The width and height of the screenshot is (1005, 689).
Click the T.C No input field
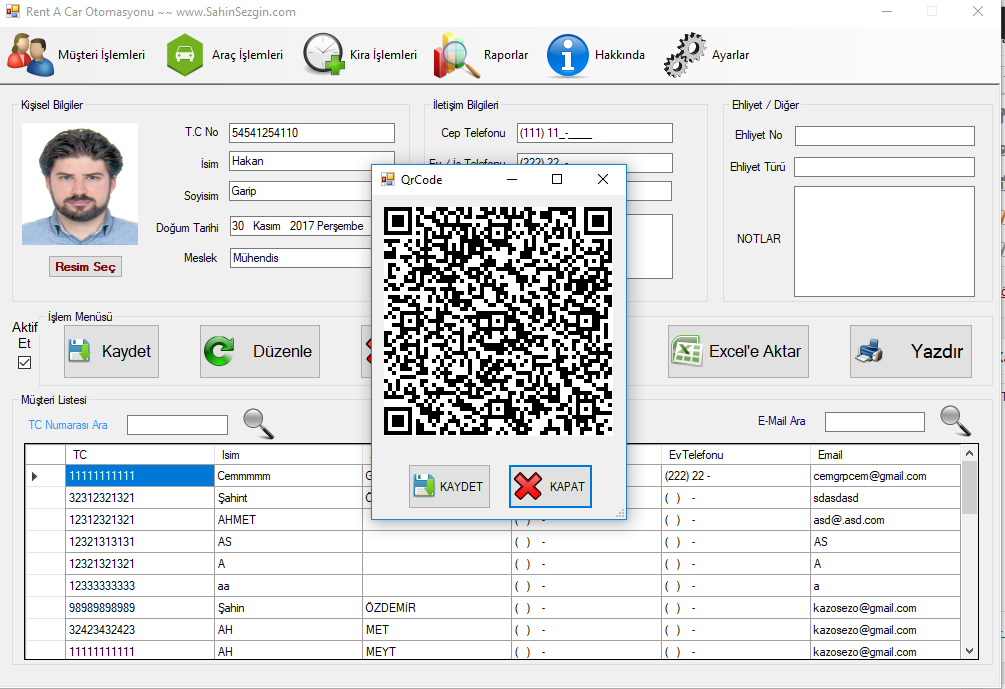coord(312,133)
